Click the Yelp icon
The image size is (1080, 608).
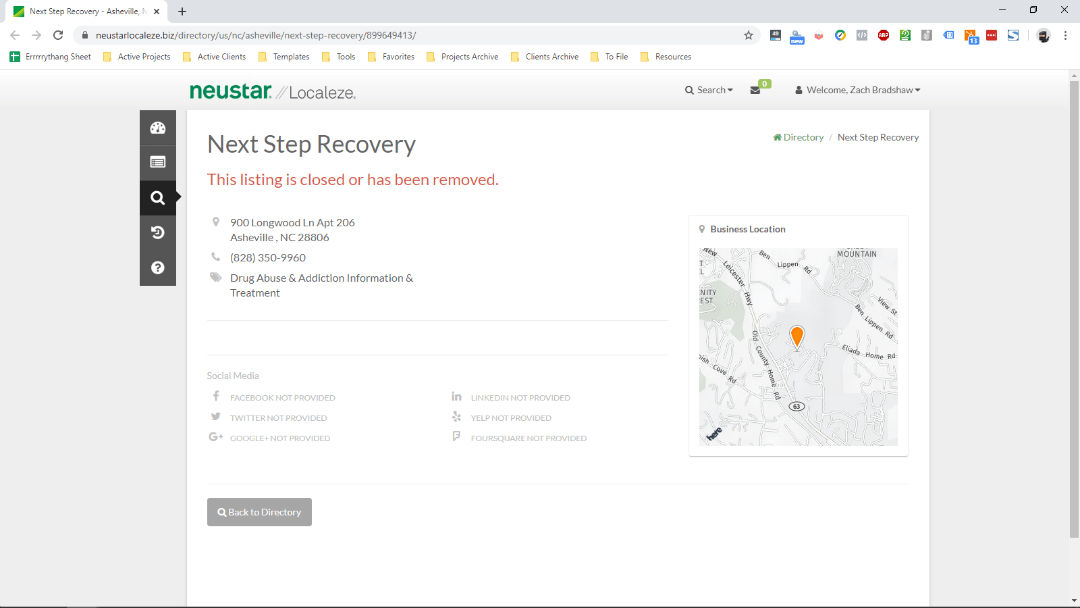coord(456,417)
